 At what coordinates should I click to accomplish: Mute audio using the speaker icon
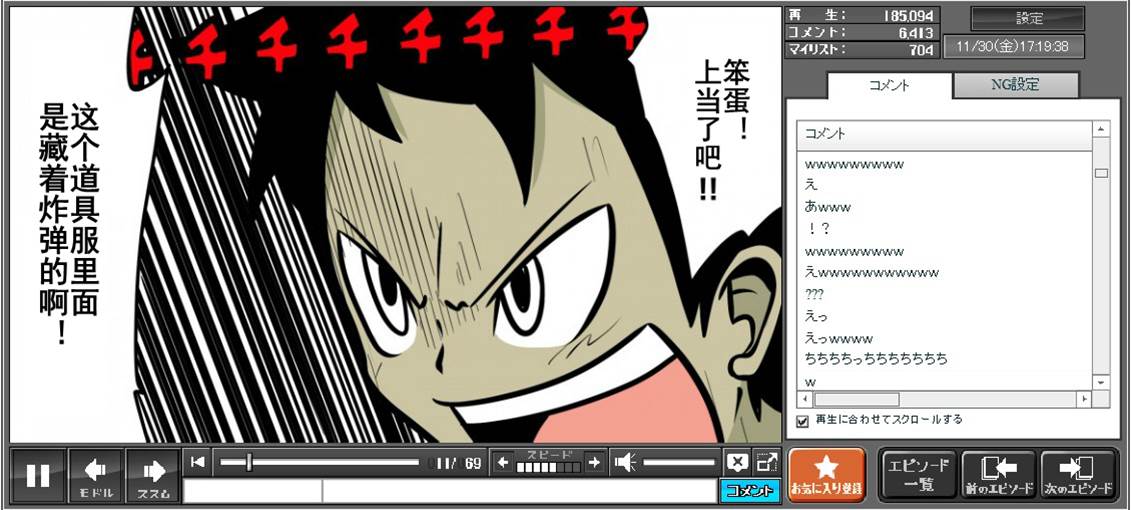(x=625, y=462)
